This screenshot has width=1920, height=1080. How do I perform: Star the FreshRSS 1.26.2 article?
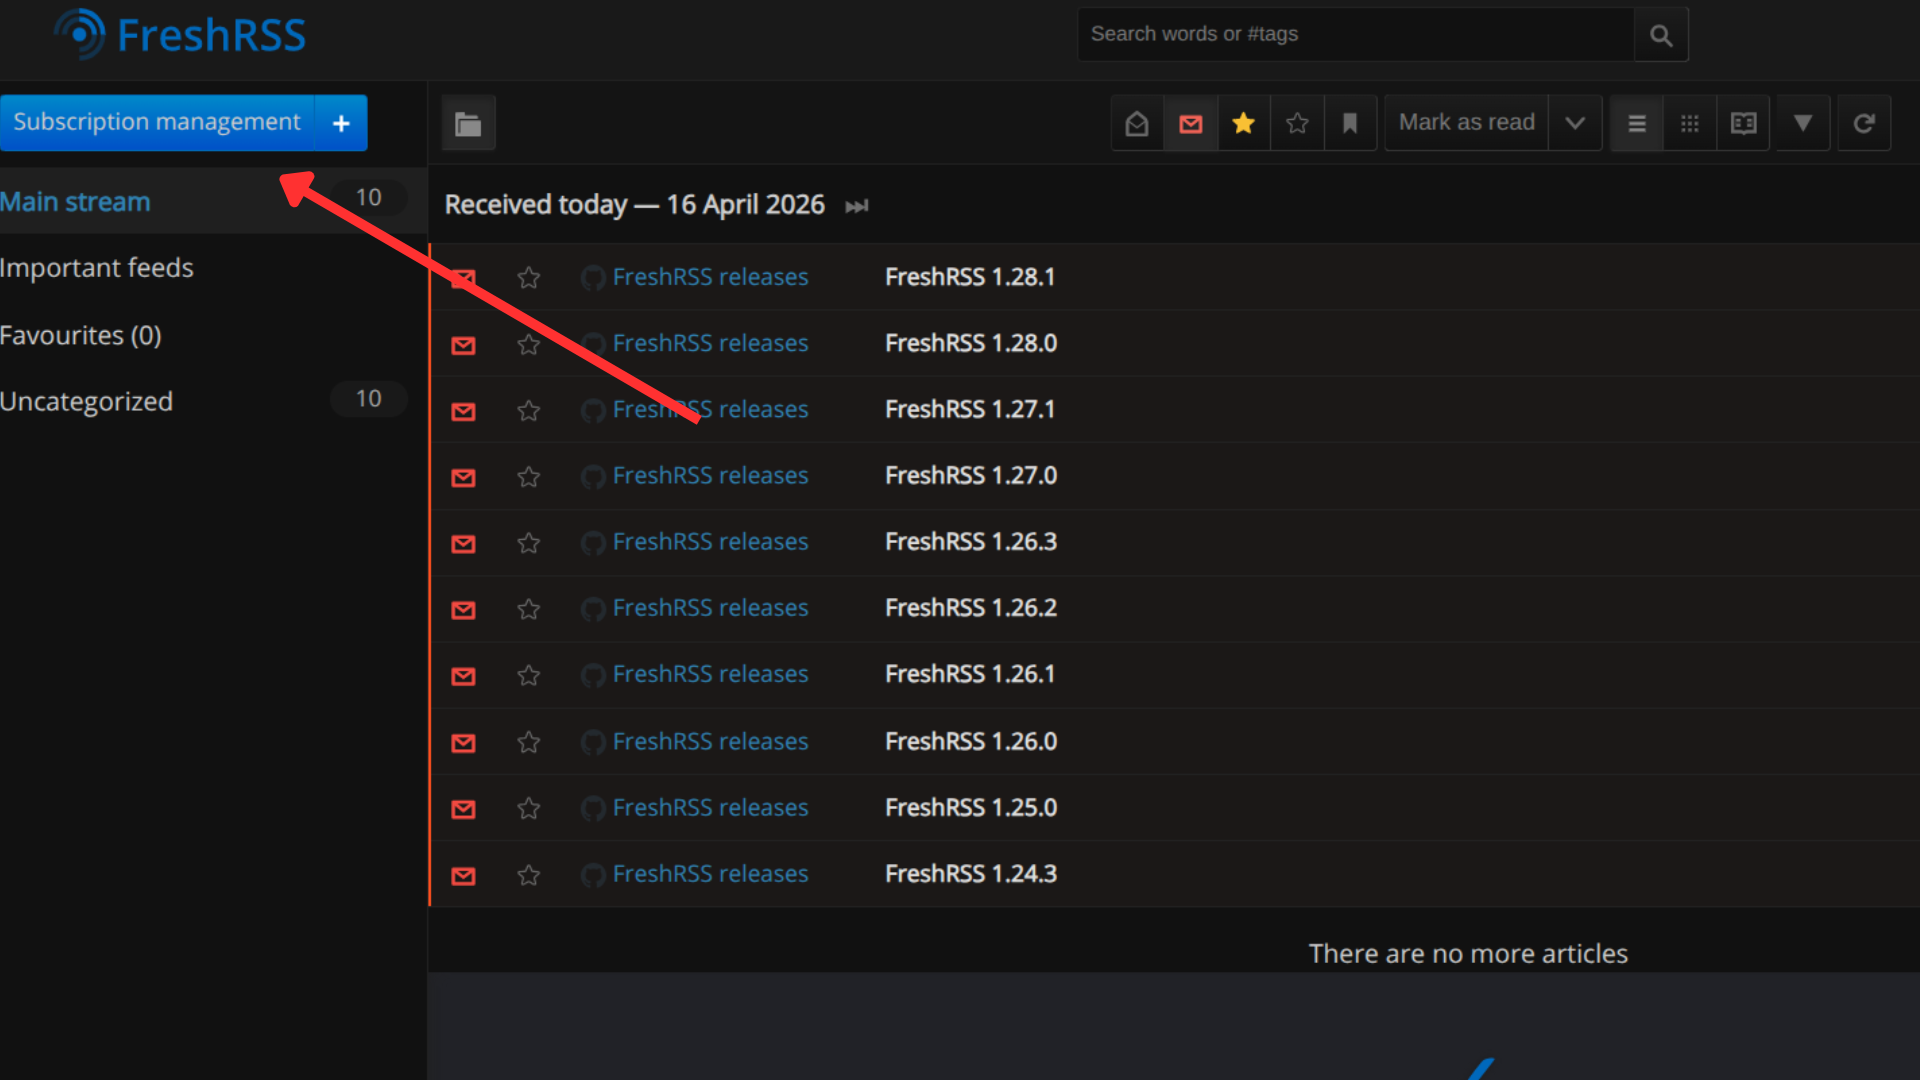pyautogui.click(x=529, y=608)
